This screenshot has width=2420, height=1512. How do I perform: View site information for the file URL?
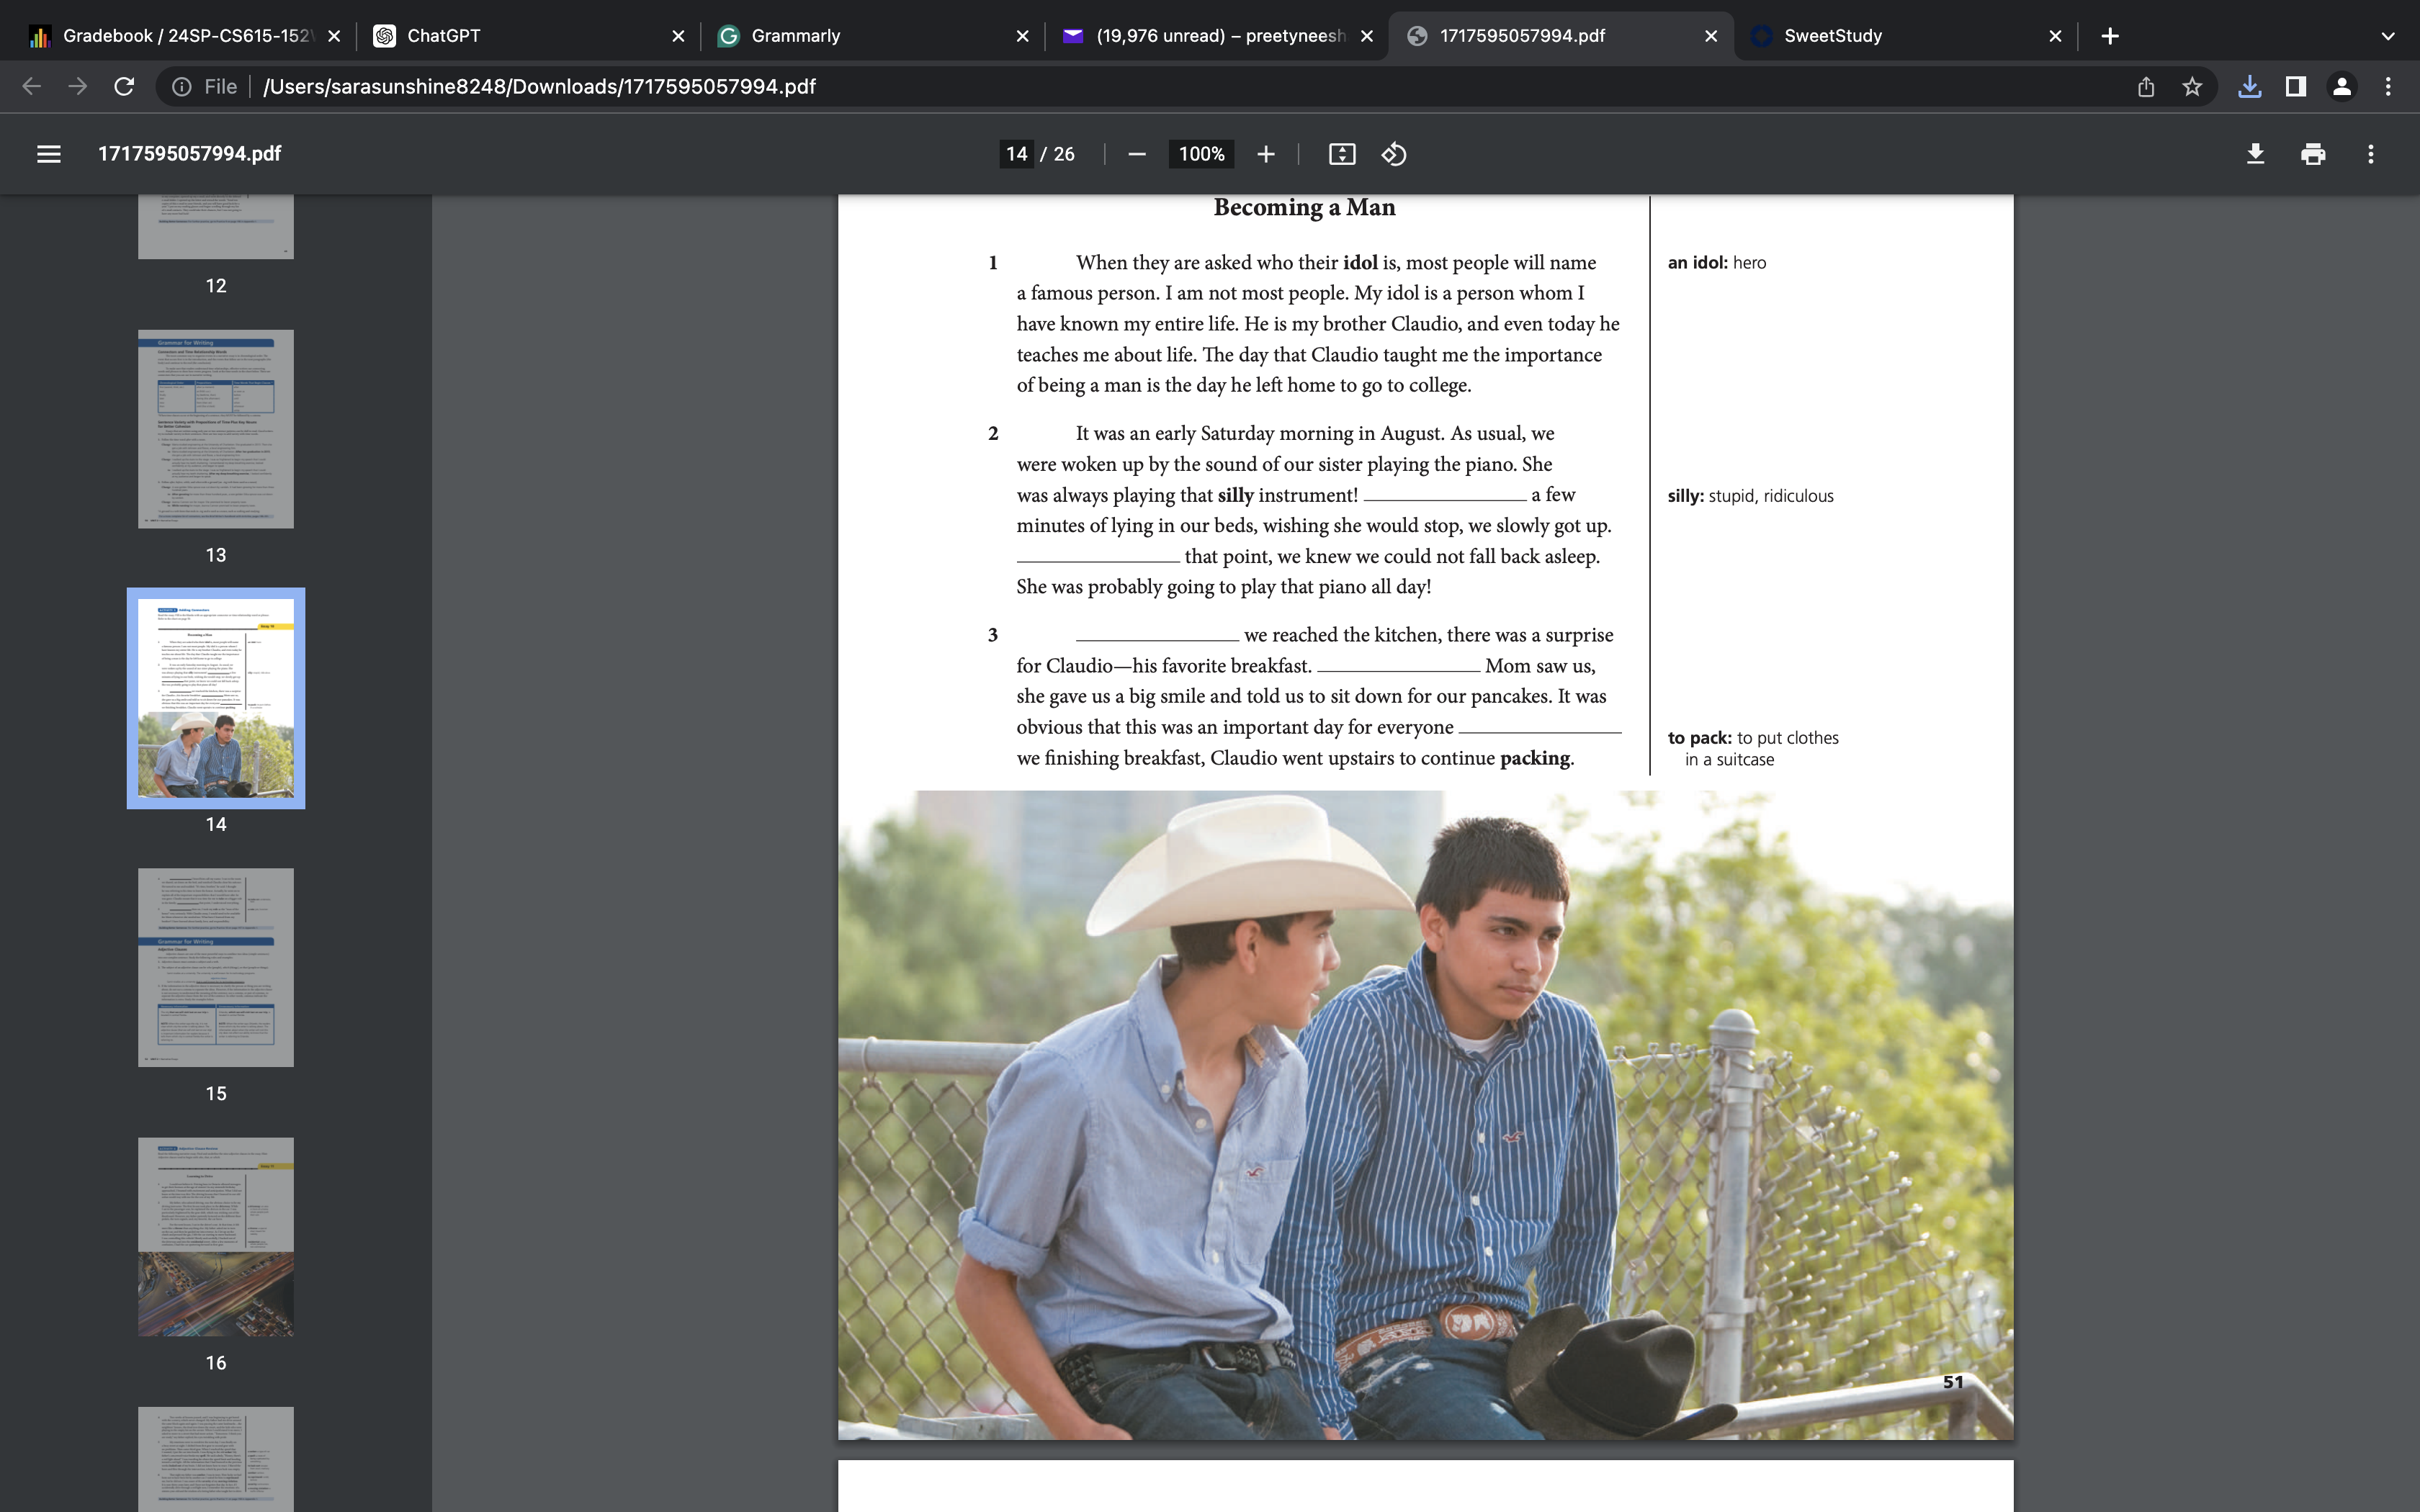[x=182, y=87]
